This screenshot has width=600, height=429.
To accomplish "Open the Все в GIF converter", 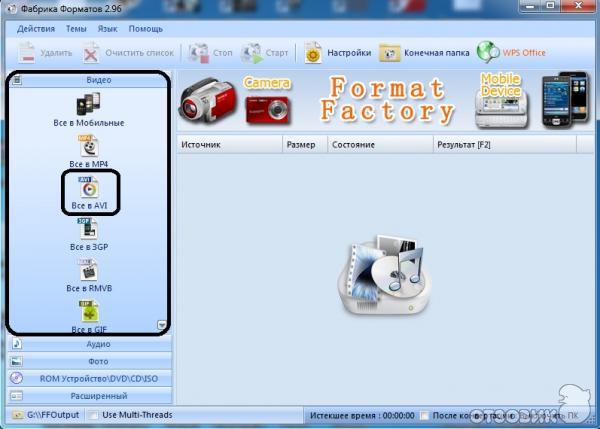I will click(x=89, y=314).
